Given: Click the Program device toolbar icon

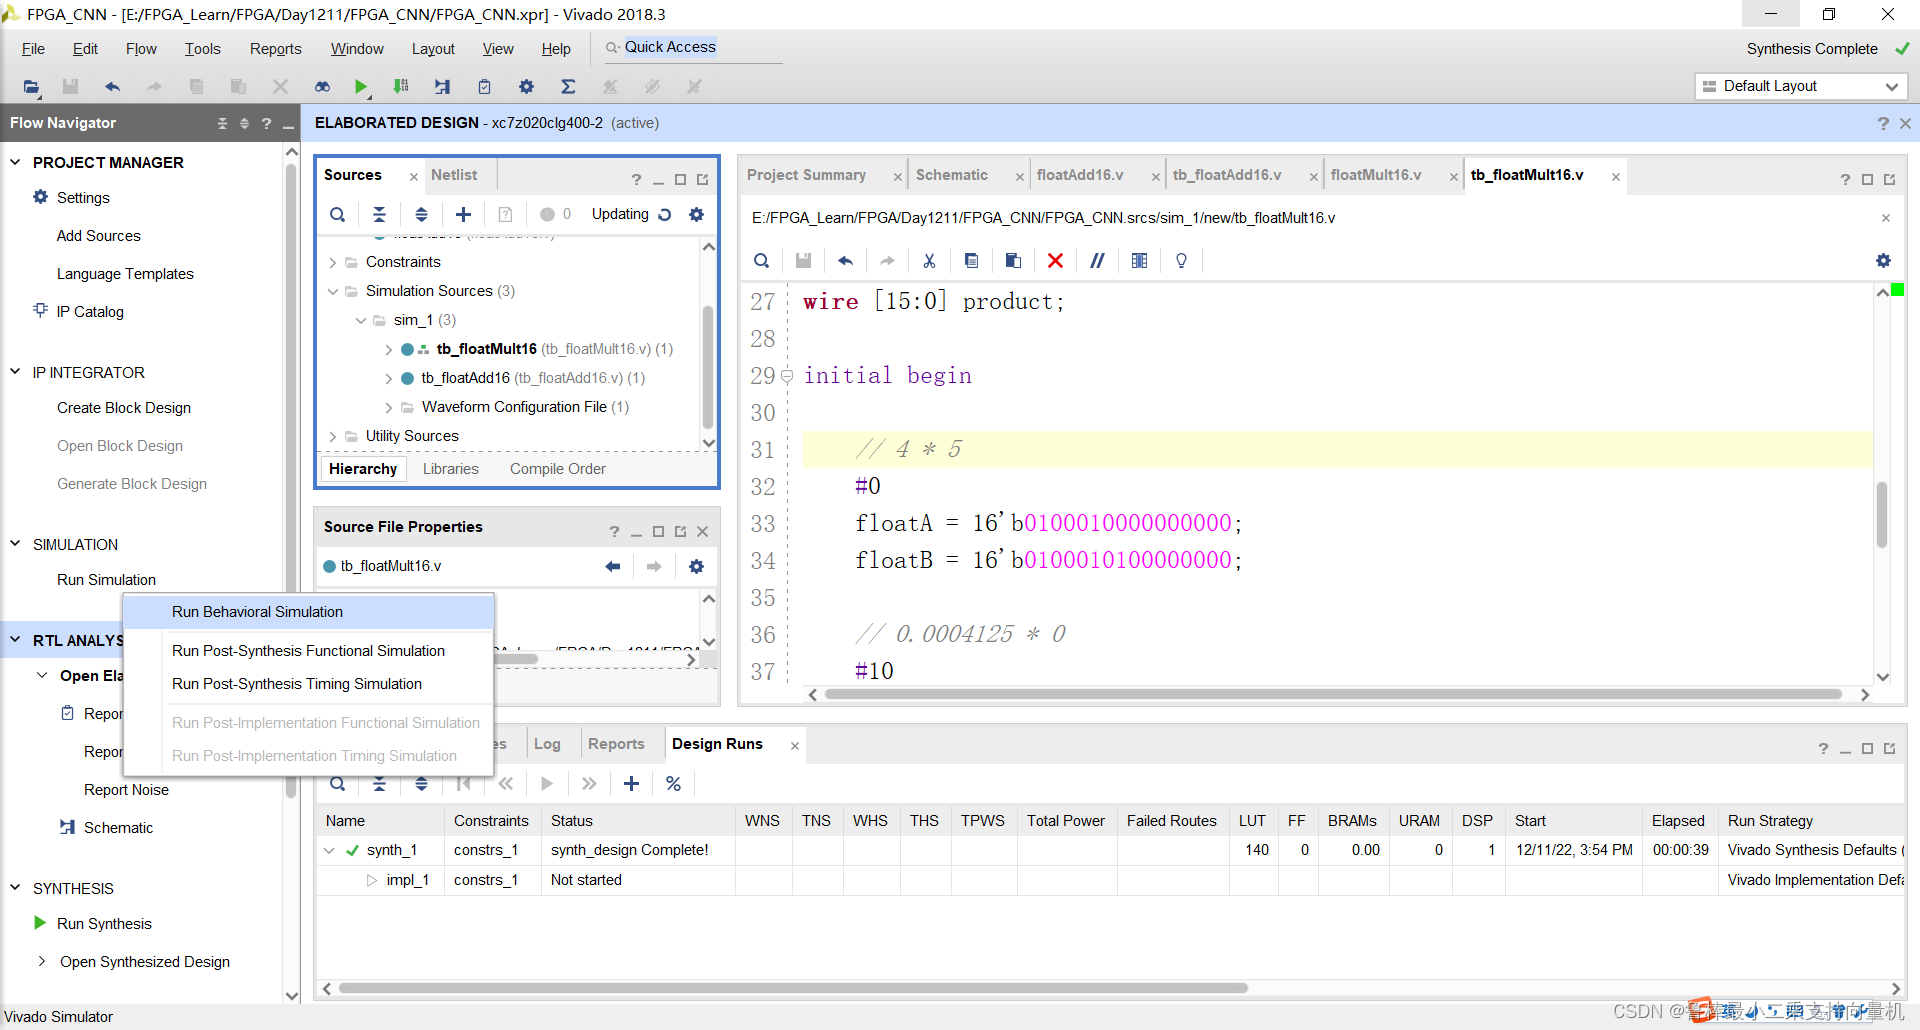Looking at the screenshot, I should [401, 87].
